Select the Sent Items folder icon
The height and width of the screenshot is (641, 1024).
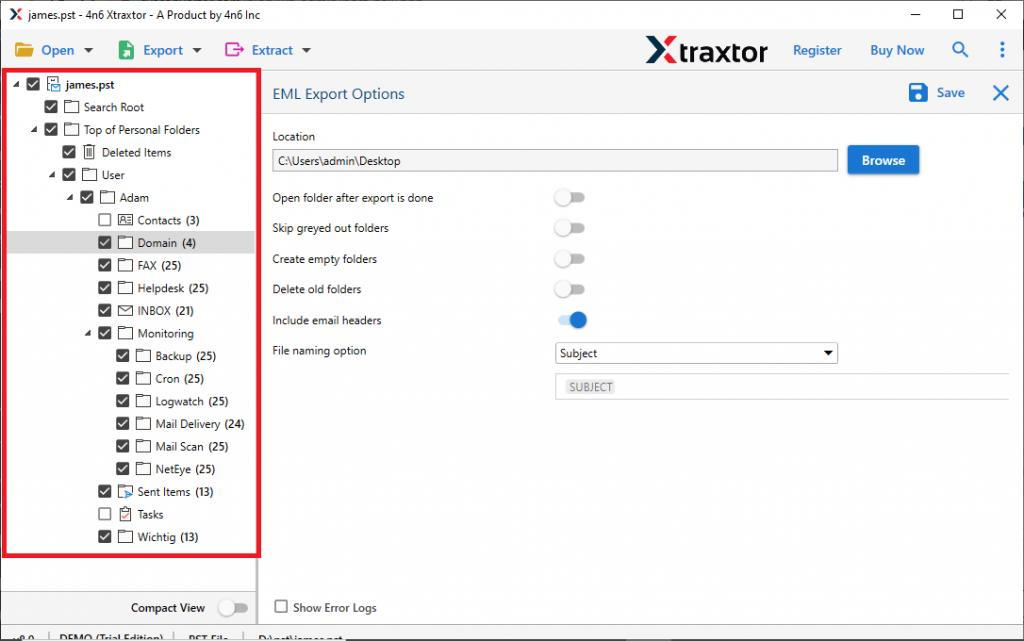coord(125,491)
